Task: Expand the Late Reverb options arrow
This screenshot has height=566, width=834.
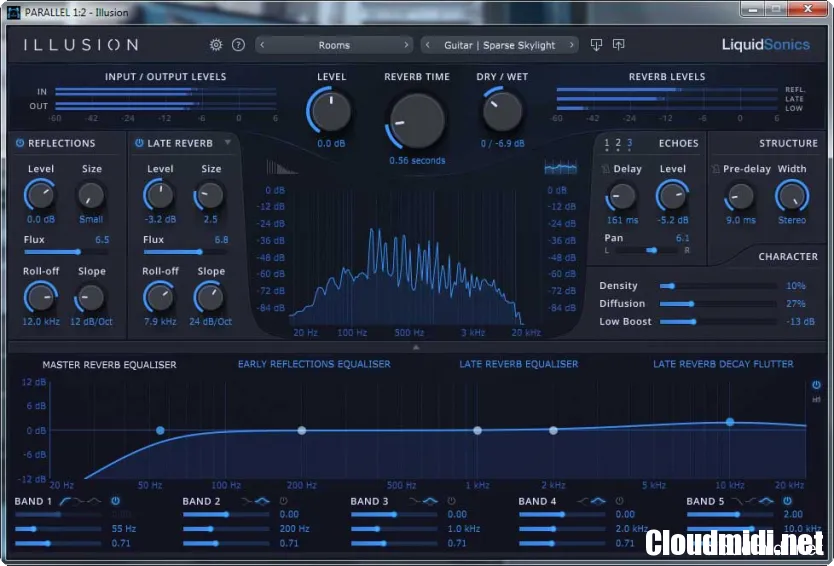Action: tap(227, 143)
